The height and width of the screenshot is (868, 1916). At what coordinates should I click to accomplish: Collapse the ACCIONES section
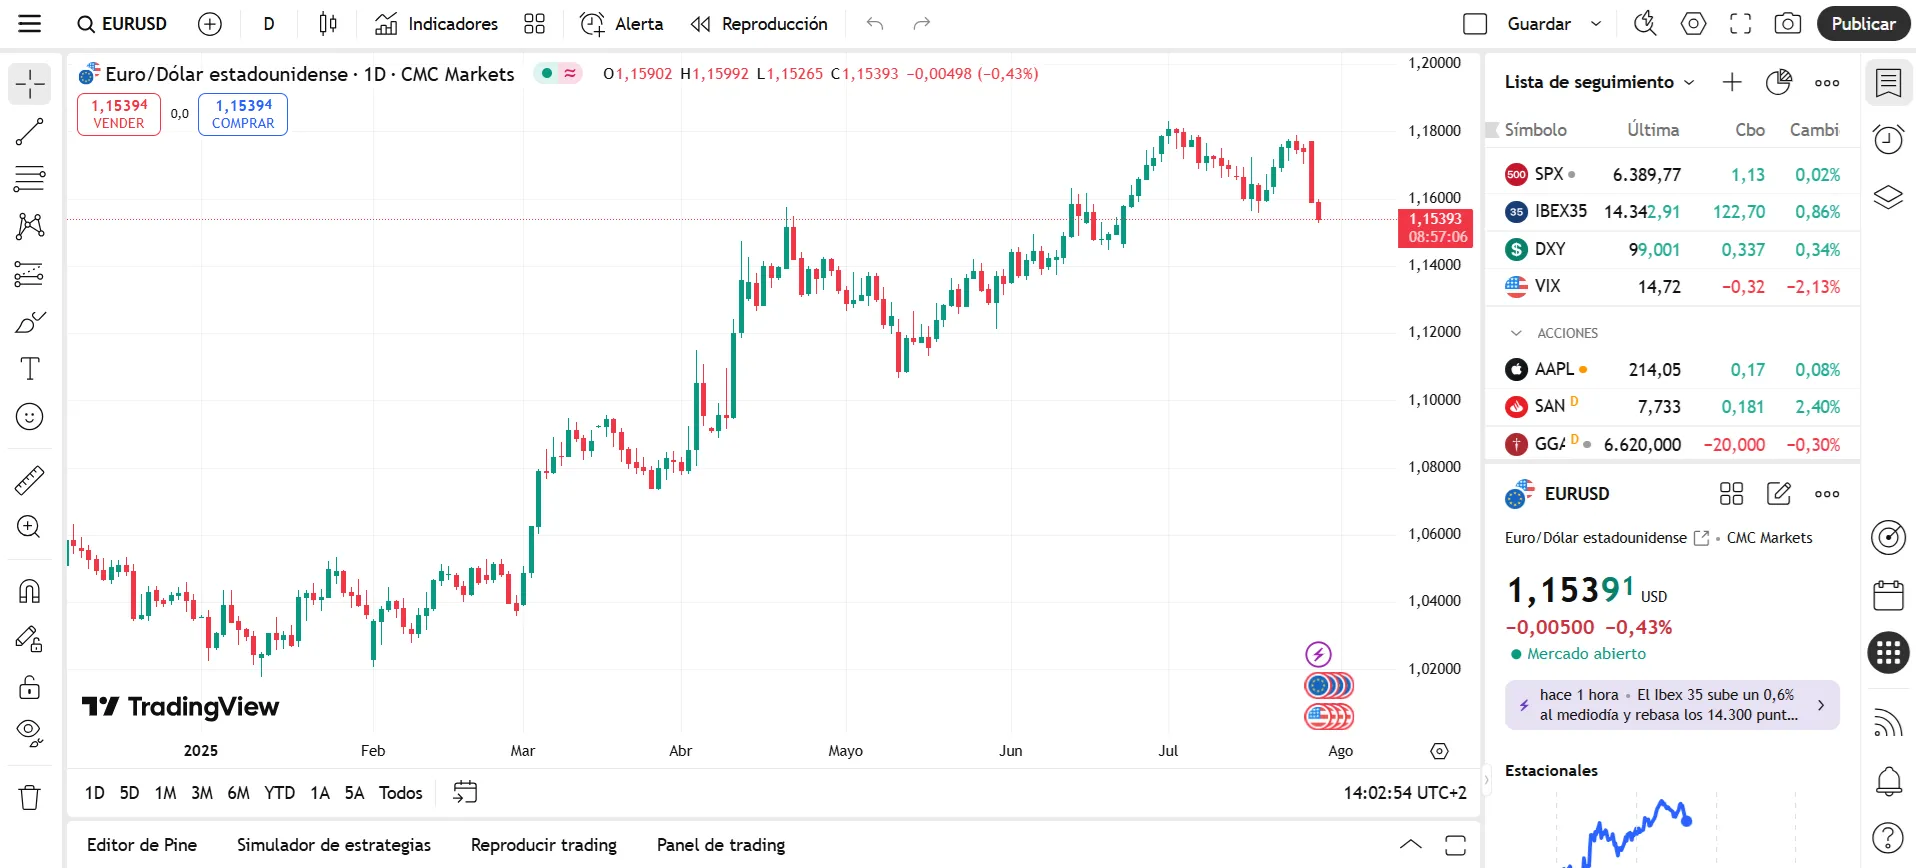(1516, 333)
